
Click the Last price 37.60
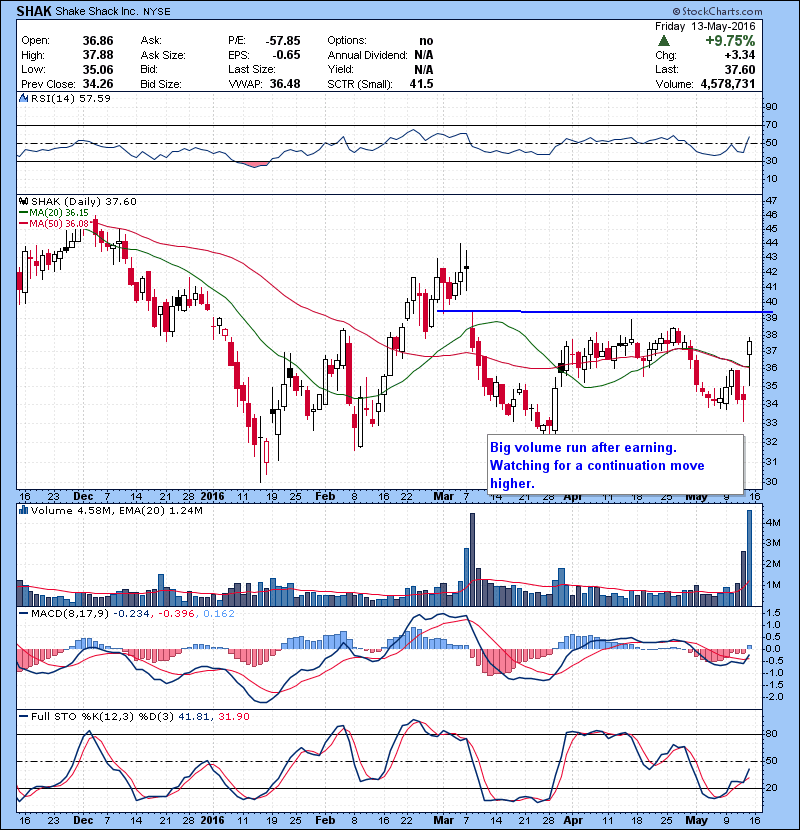(740, 69)
